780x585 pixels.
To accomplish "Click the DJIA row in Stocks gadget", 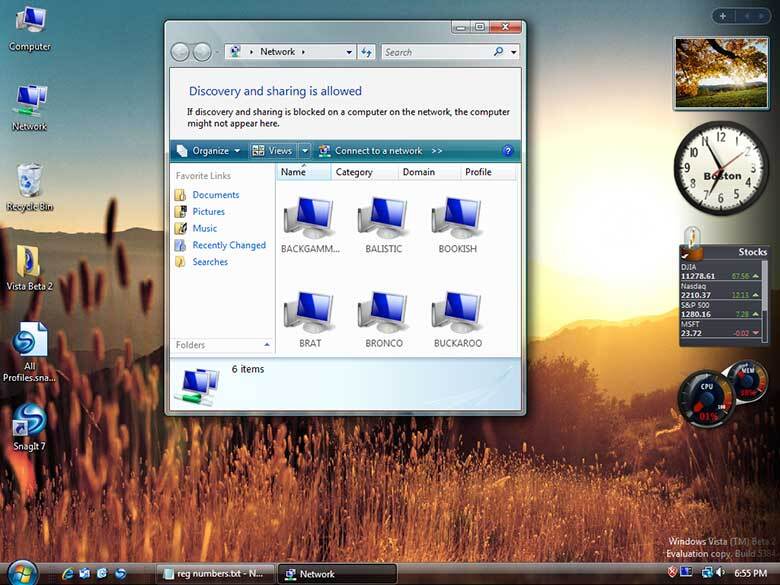I will point(720,272).
